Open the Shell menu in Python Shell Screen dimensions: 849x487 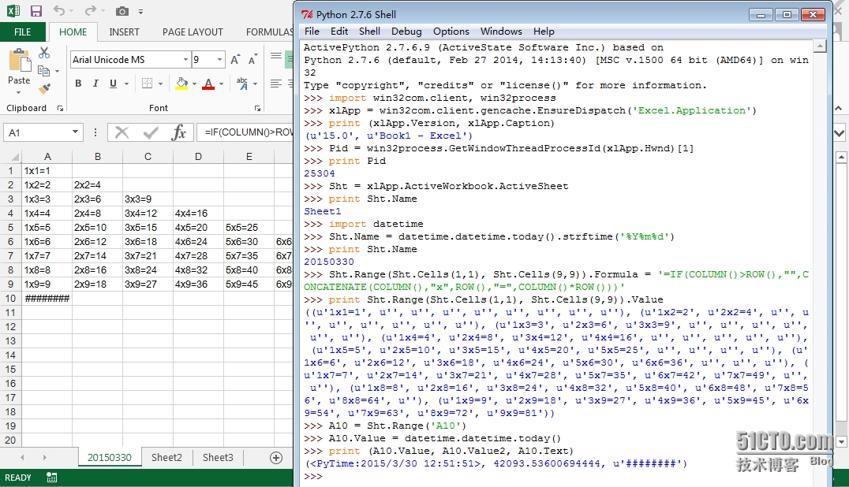click(369, 31)
